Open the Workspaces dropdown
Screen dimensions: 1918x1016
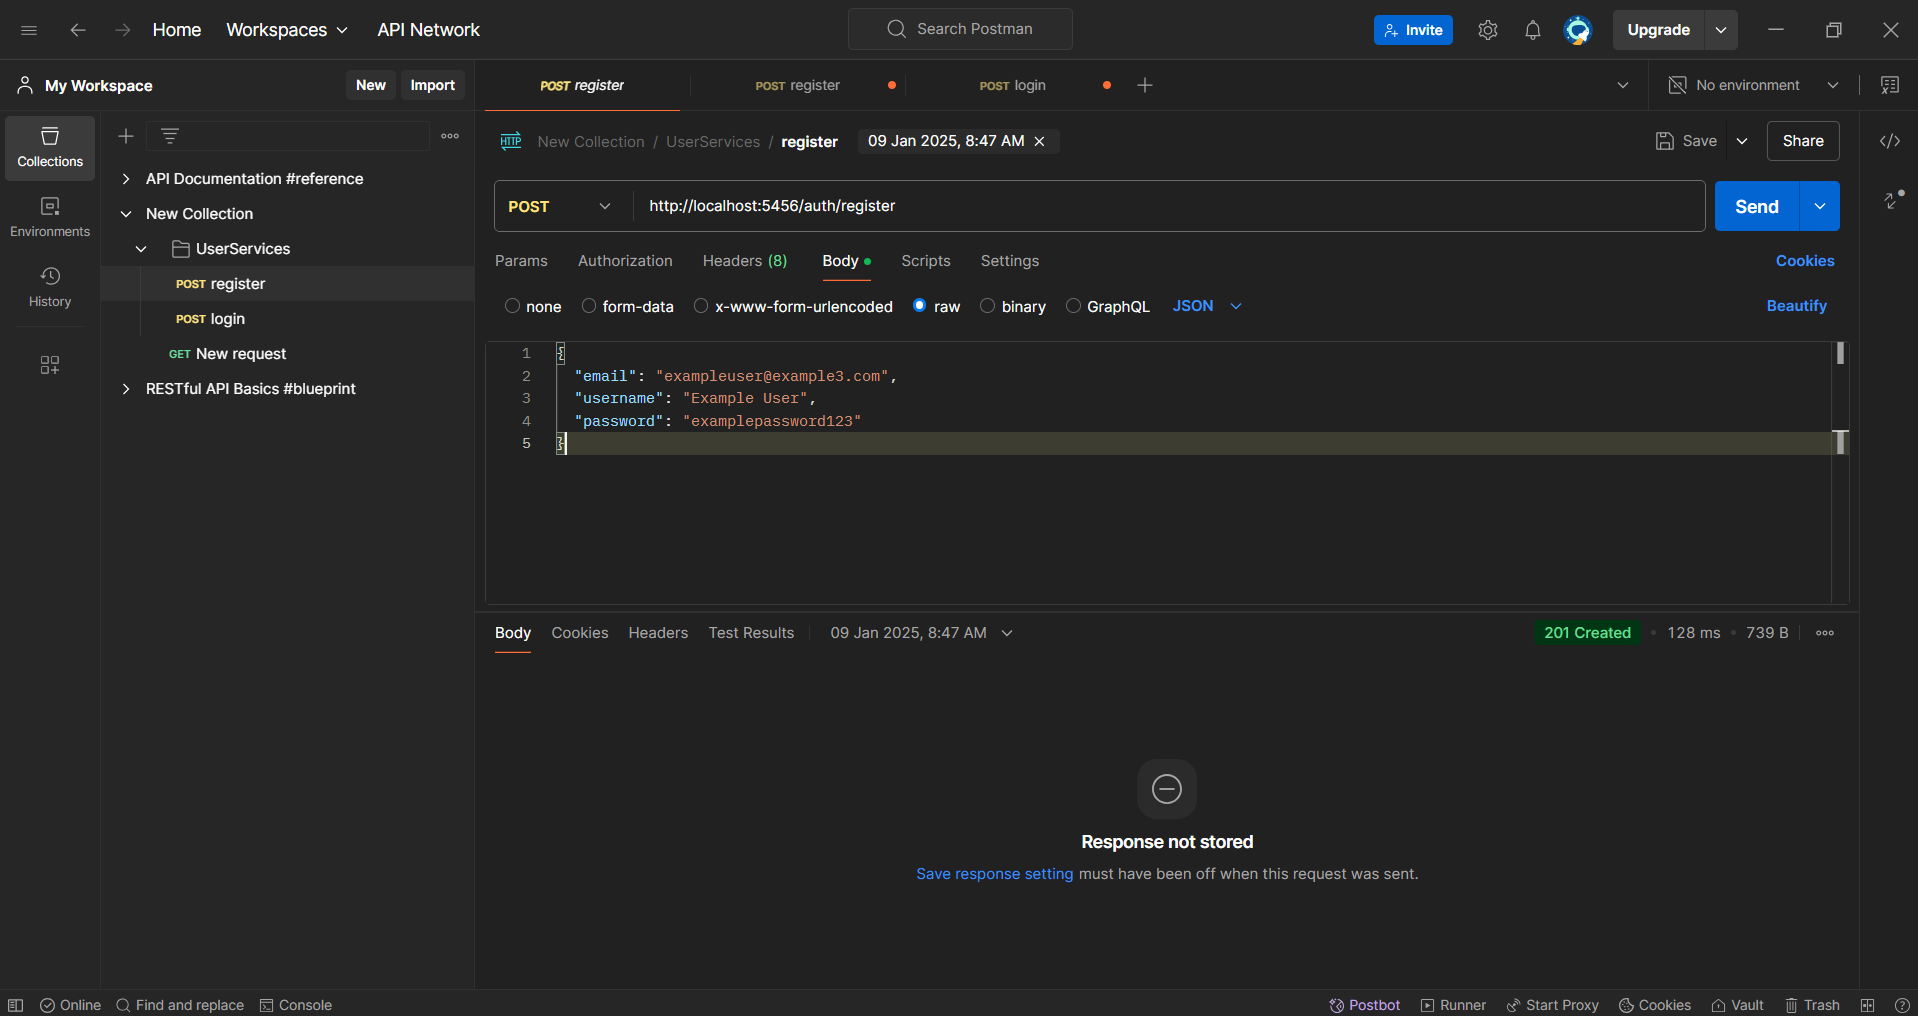point(287,30)
